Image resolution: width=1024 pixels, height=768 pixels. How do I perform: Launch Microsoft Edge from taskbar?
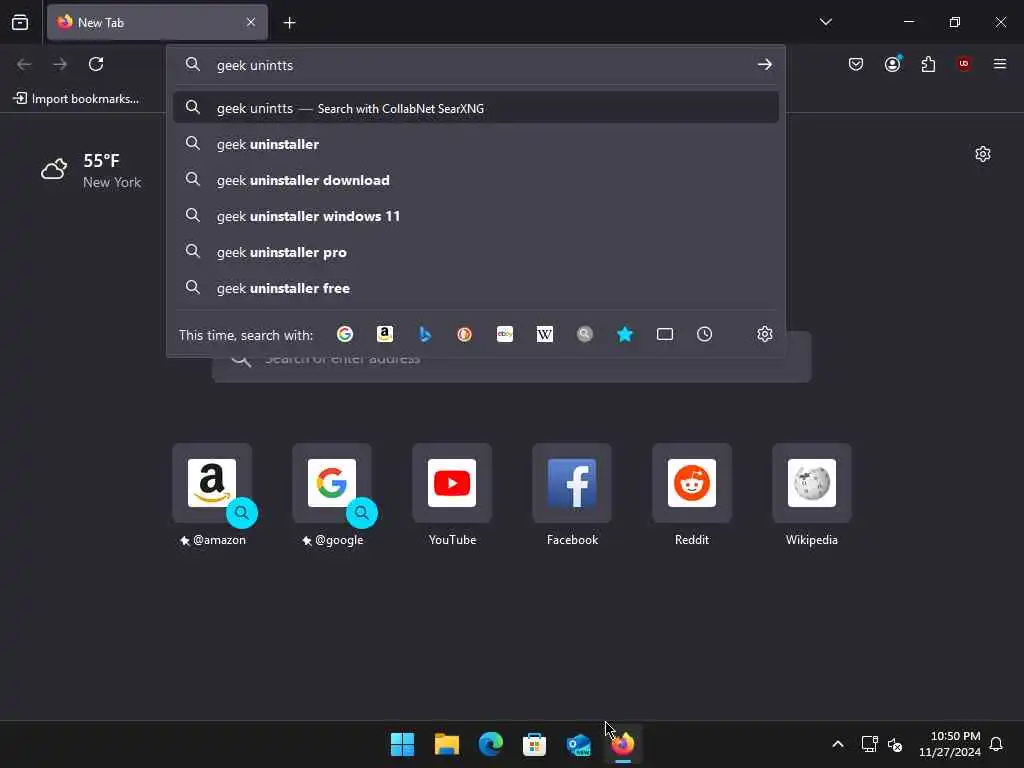click(x=490, y=744)
